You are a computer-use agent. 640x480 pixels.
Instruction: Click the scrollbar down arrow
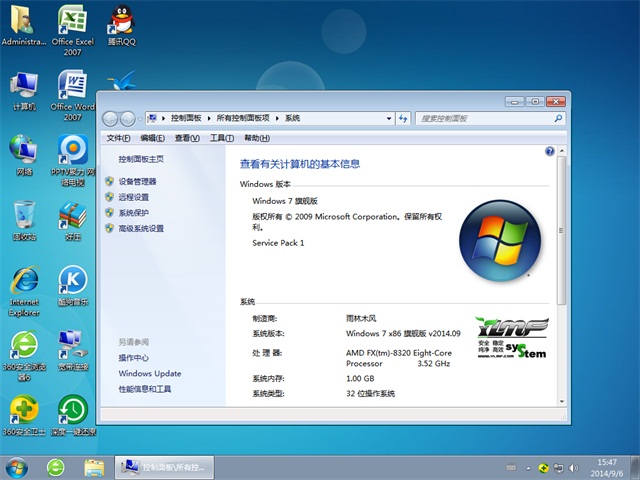tap(562, 401)
